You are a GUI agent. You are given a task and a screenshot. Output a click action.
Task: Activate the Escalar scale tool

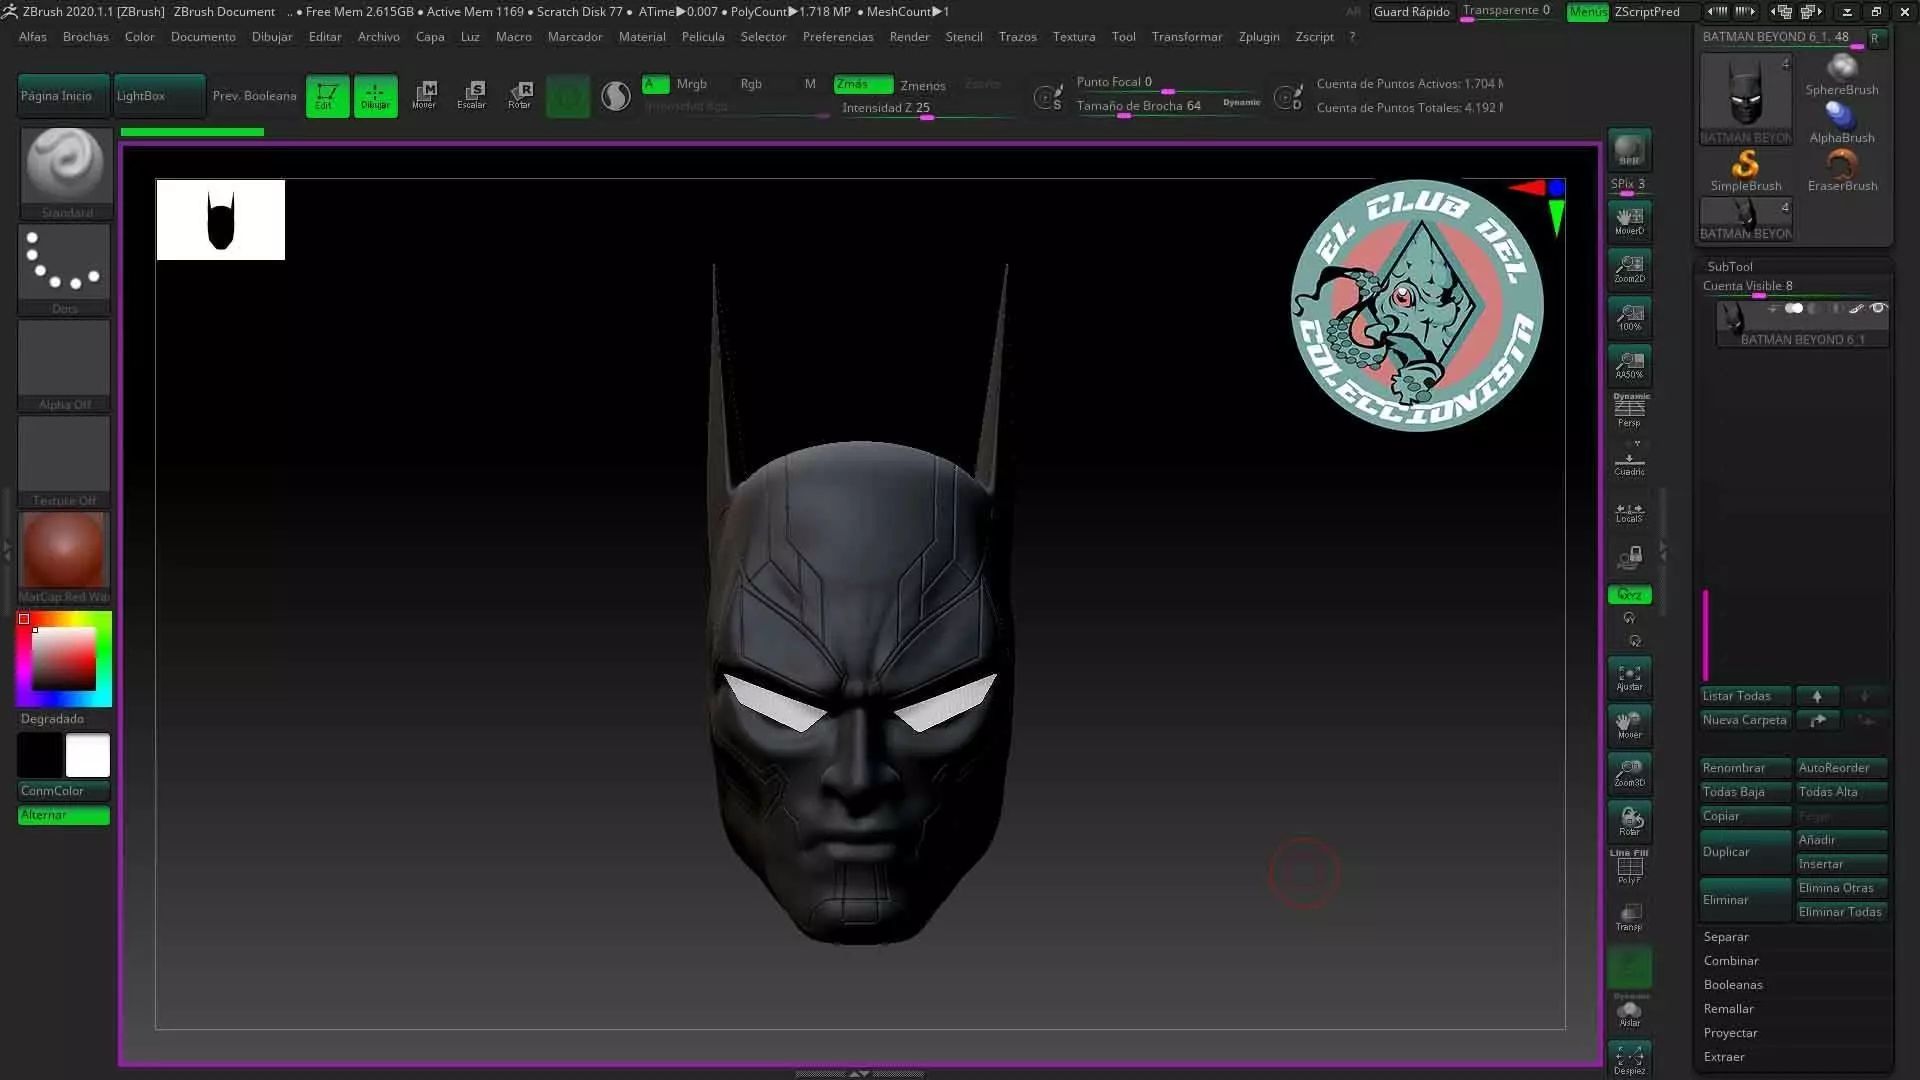point(472,95)
